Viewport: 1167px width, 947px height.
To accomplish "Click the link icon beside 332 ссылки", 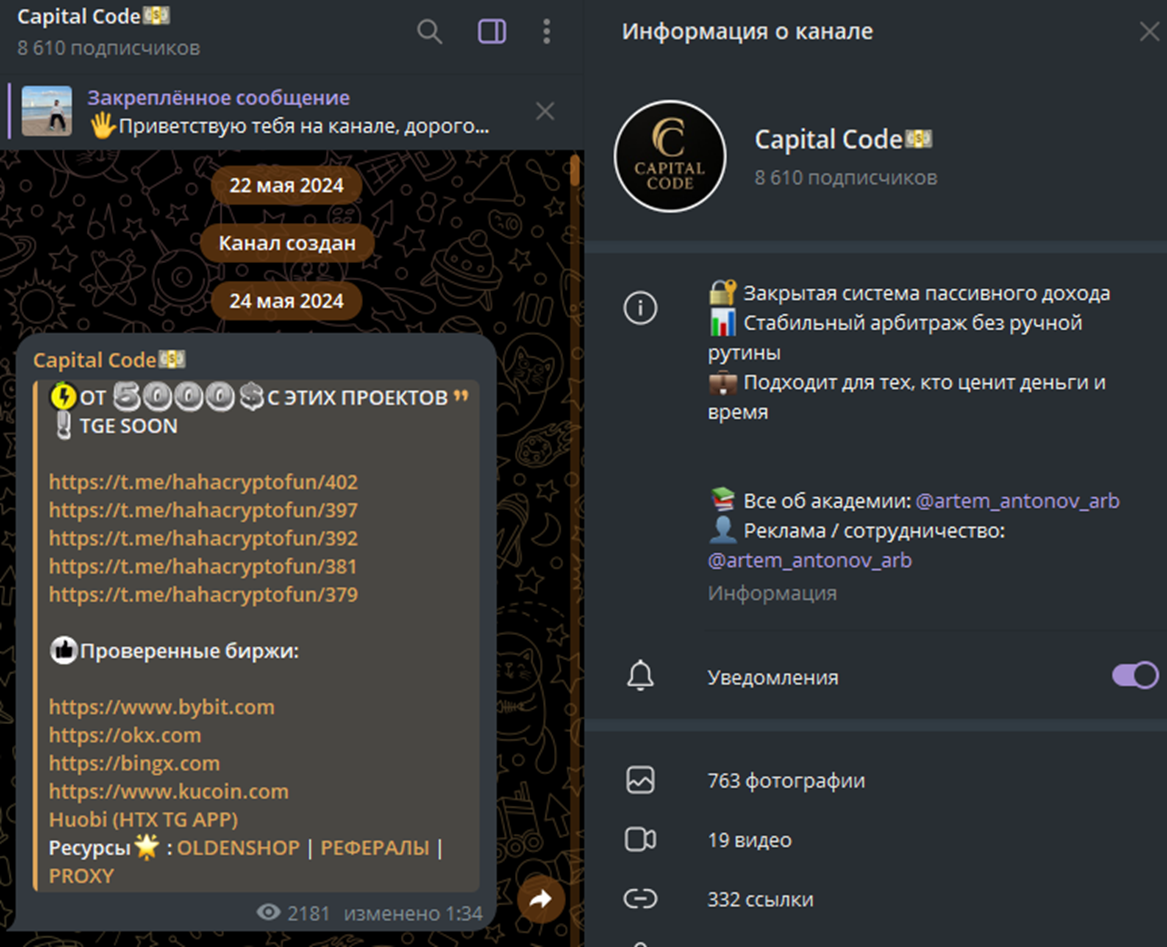I will tap(640, 898).
